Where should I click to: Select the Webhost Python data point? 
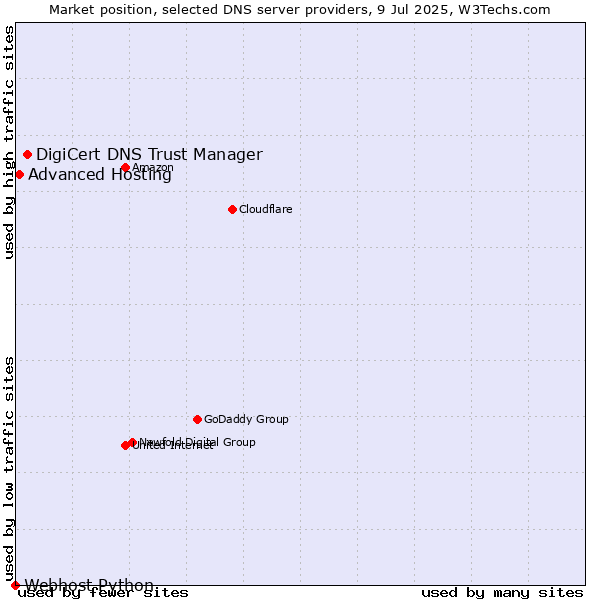(x=15, y=585)
